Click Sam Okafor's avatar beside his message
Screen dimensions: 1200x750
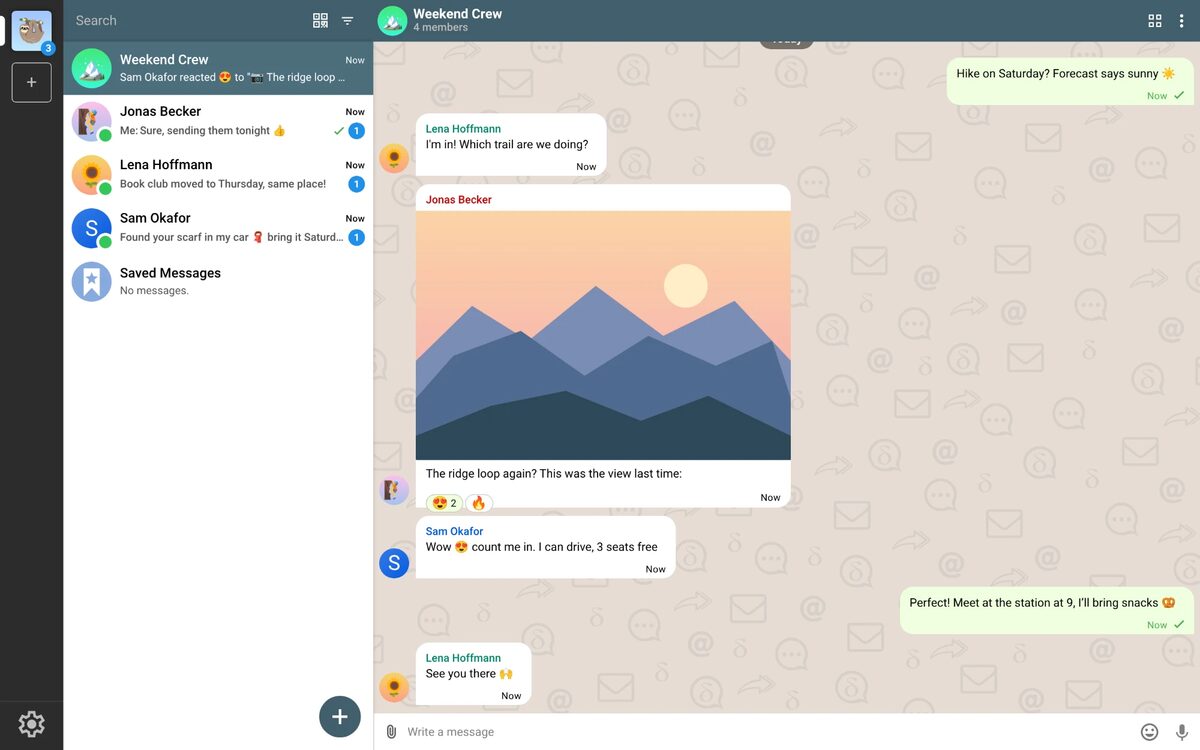click(x=394, y=563)
